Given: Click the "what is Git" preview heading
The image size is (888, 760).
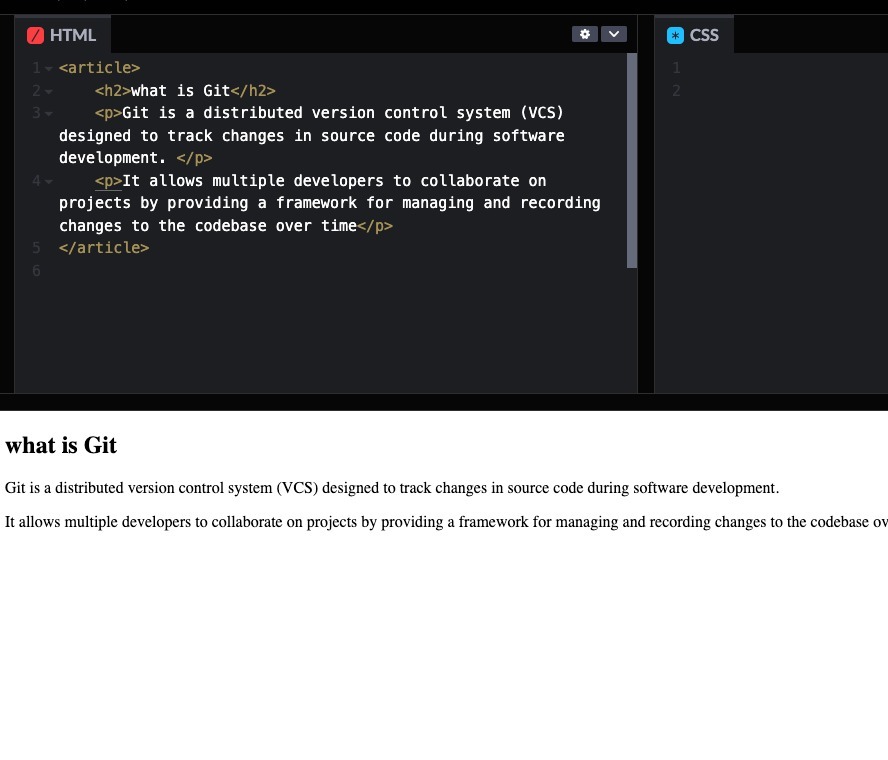Looking at the screenshot, I should click(x=61, y=446).
